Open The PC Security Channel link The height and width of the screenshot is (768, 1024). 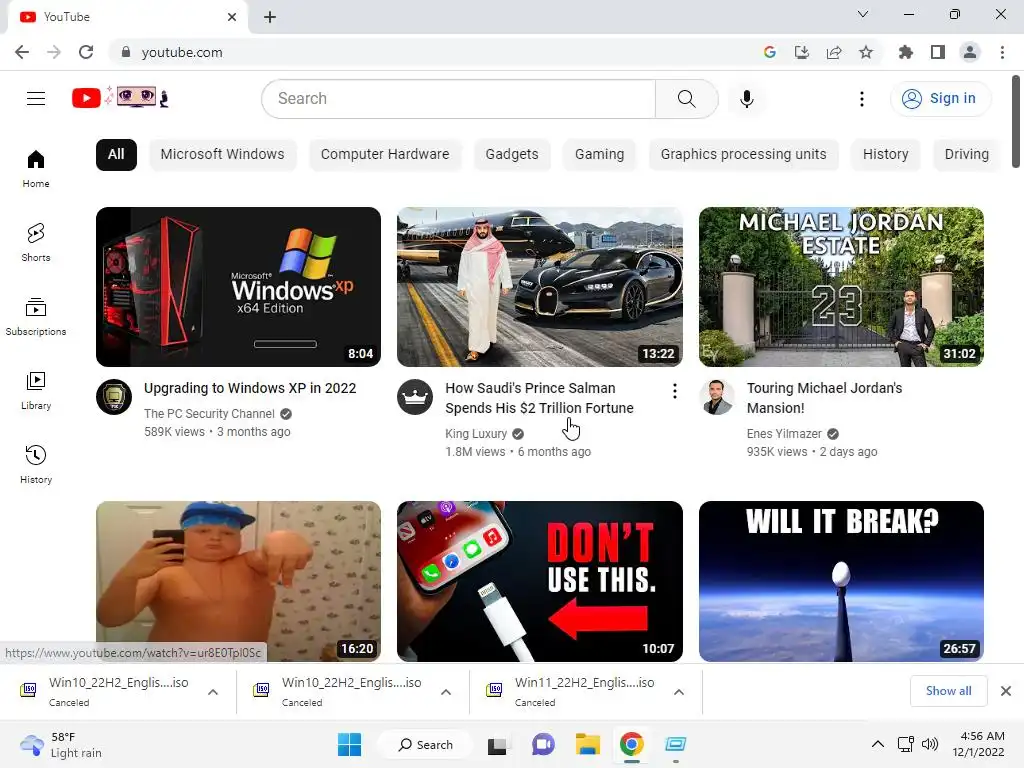point(209,413)
